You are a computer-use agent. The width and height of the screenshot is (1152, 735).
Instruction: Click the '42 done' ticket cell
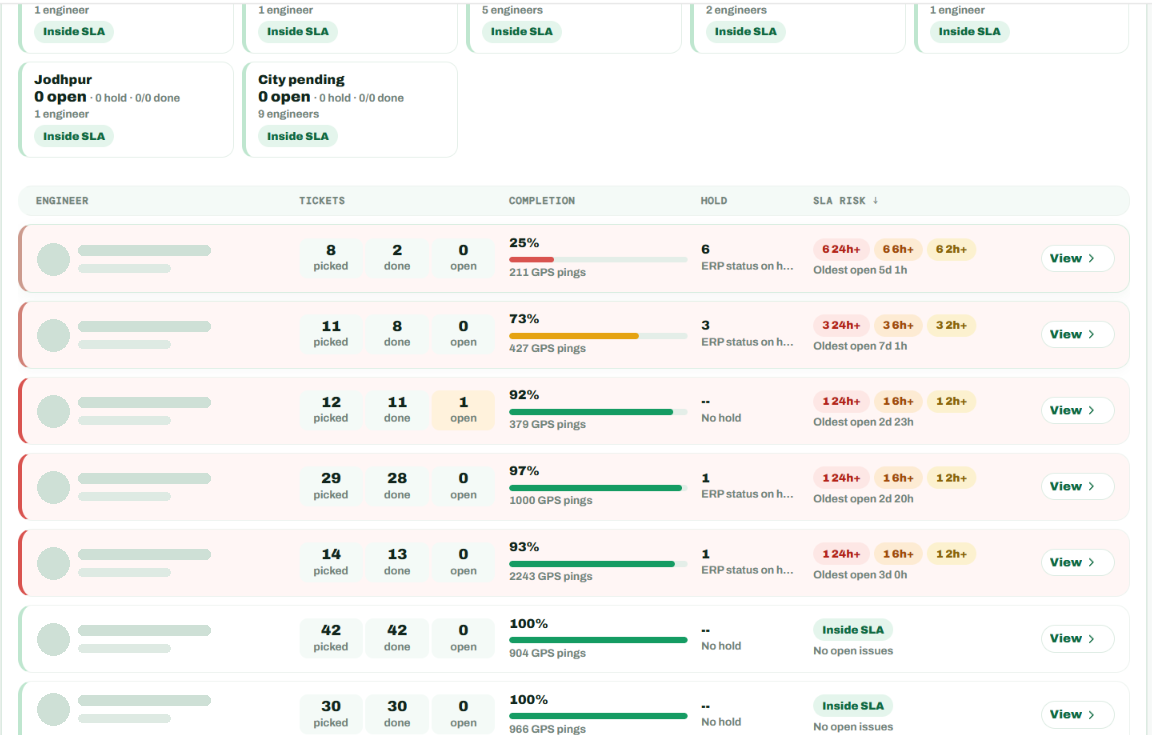pos(397,637)
